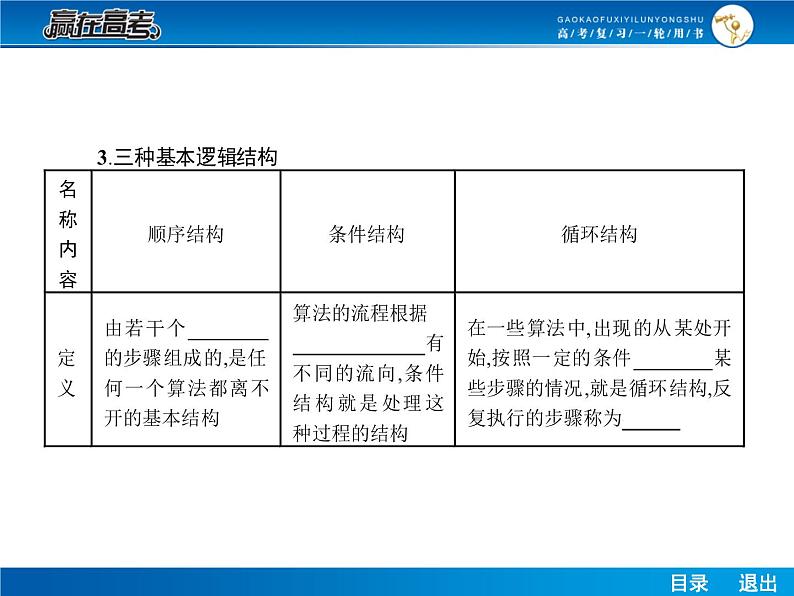This screenshot has width=794, height=596.
Task: Click the 条件结构 table header cell
Action: click(x=367, y=232)
